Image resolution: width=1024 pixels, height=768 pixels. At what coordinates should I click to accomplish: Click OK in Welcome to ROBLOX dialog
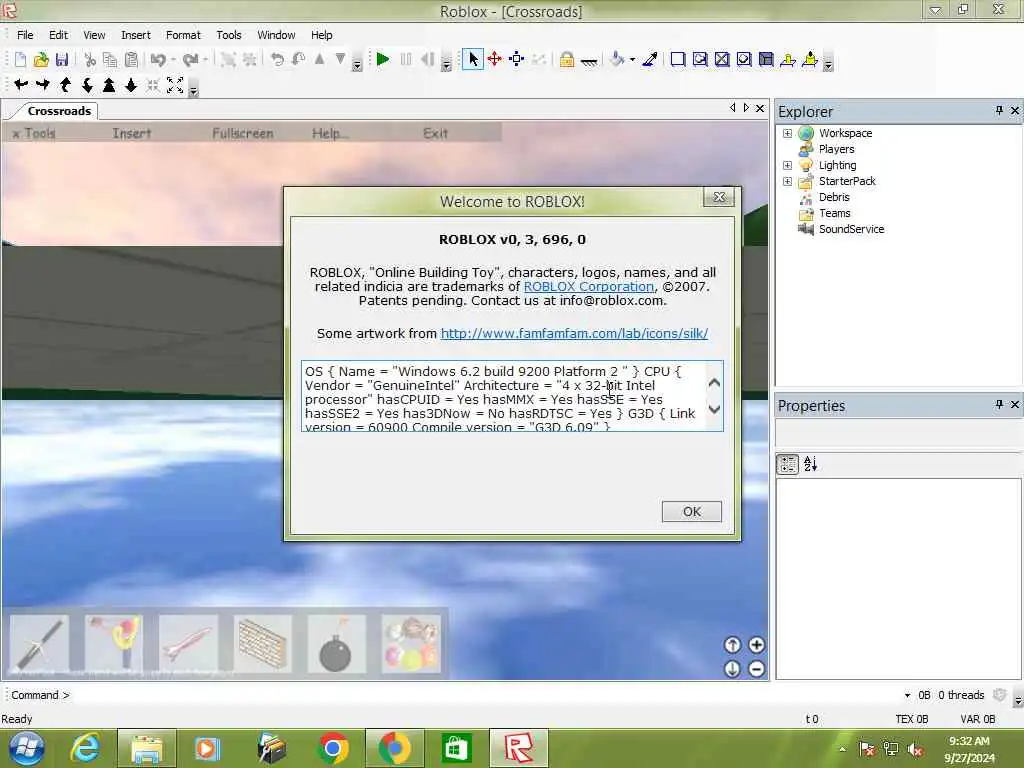pyautogui.click(x=692, y=511)
